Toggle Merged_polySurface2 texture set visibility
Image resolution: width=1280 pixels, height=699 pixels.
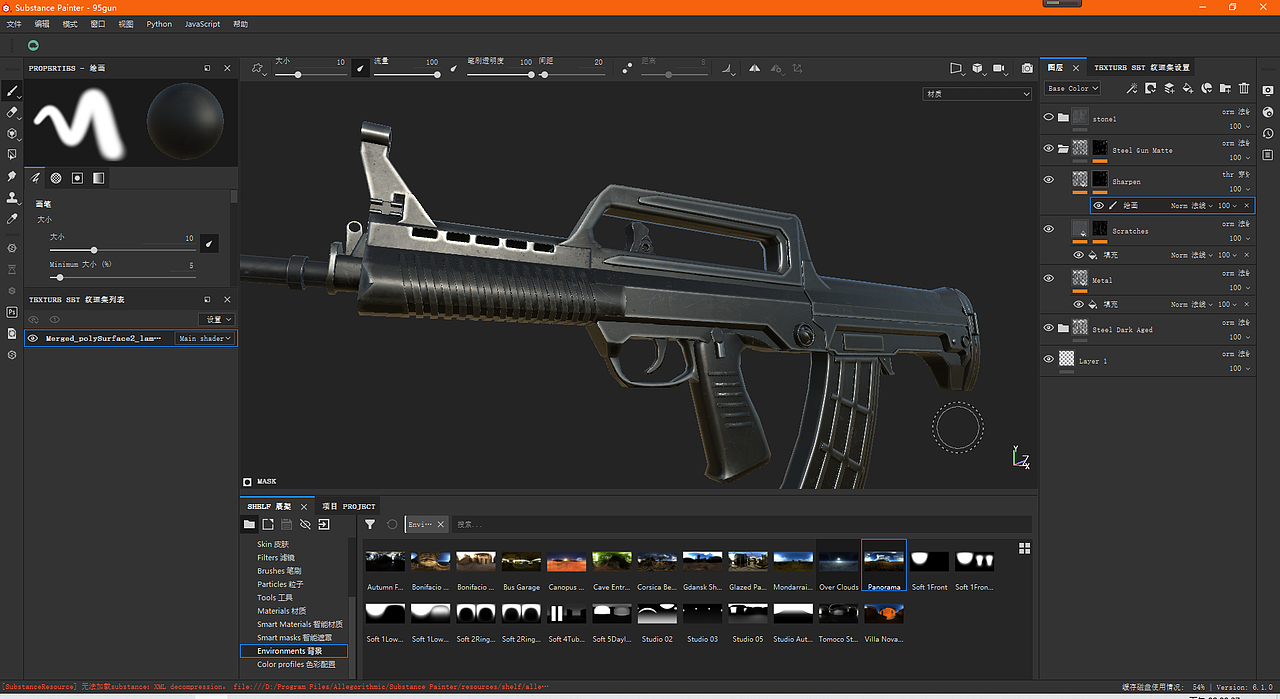pyautogui.click(x=33, y=339)
